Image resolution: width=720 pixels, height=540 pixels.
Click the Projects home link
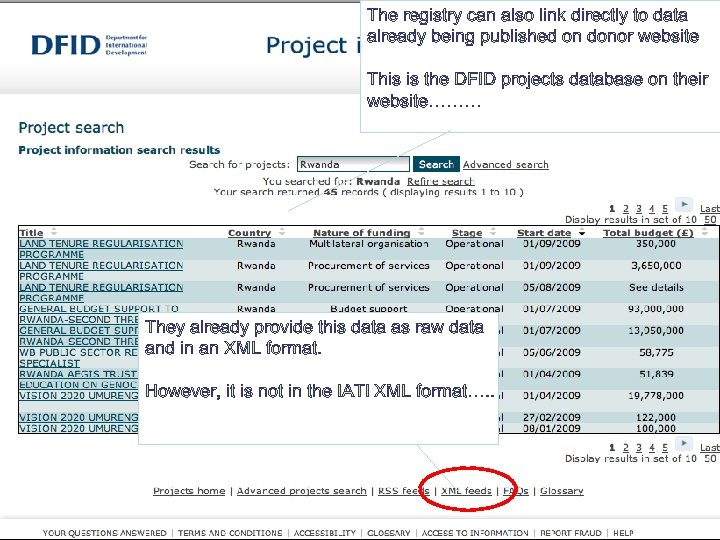pyautogui.click(x=189, y=491)
